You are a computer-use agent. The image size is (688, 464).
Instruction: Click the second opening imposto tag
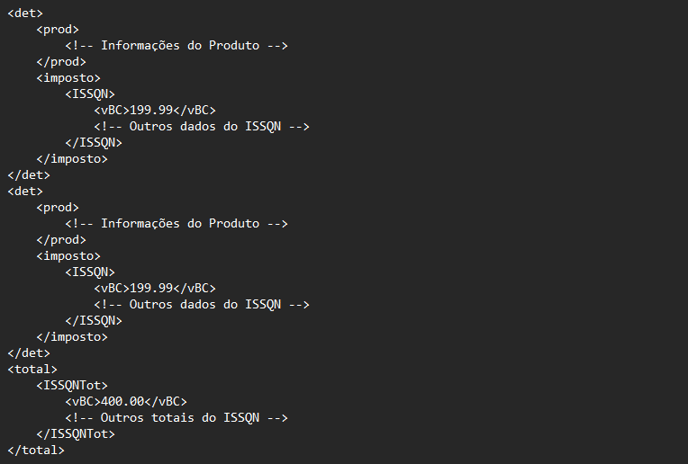68,256
